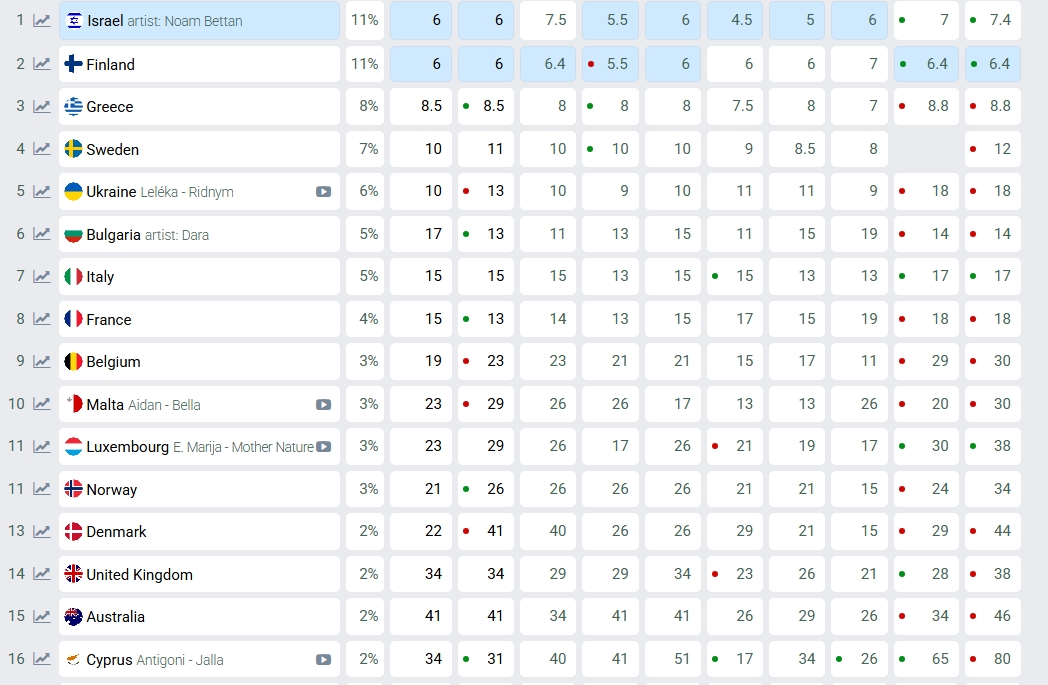Play the Cyprus Antigoni Jalla video

point(323,660)
